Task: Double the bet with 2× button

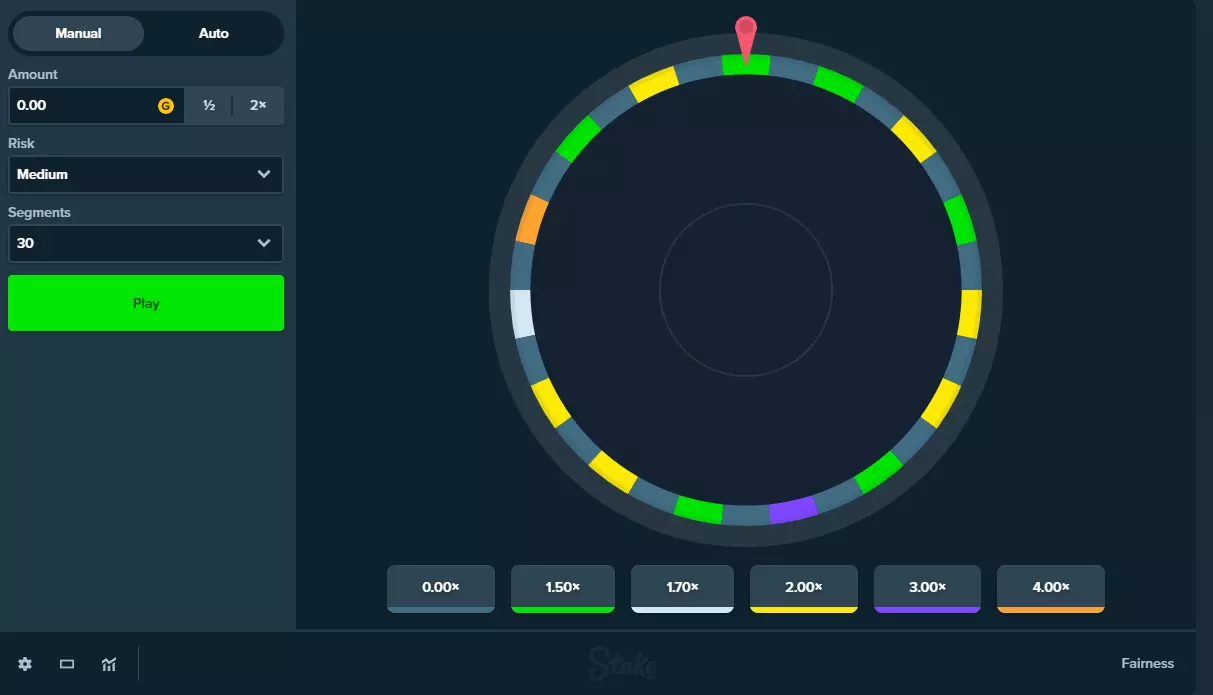Action: coord(258,105)
